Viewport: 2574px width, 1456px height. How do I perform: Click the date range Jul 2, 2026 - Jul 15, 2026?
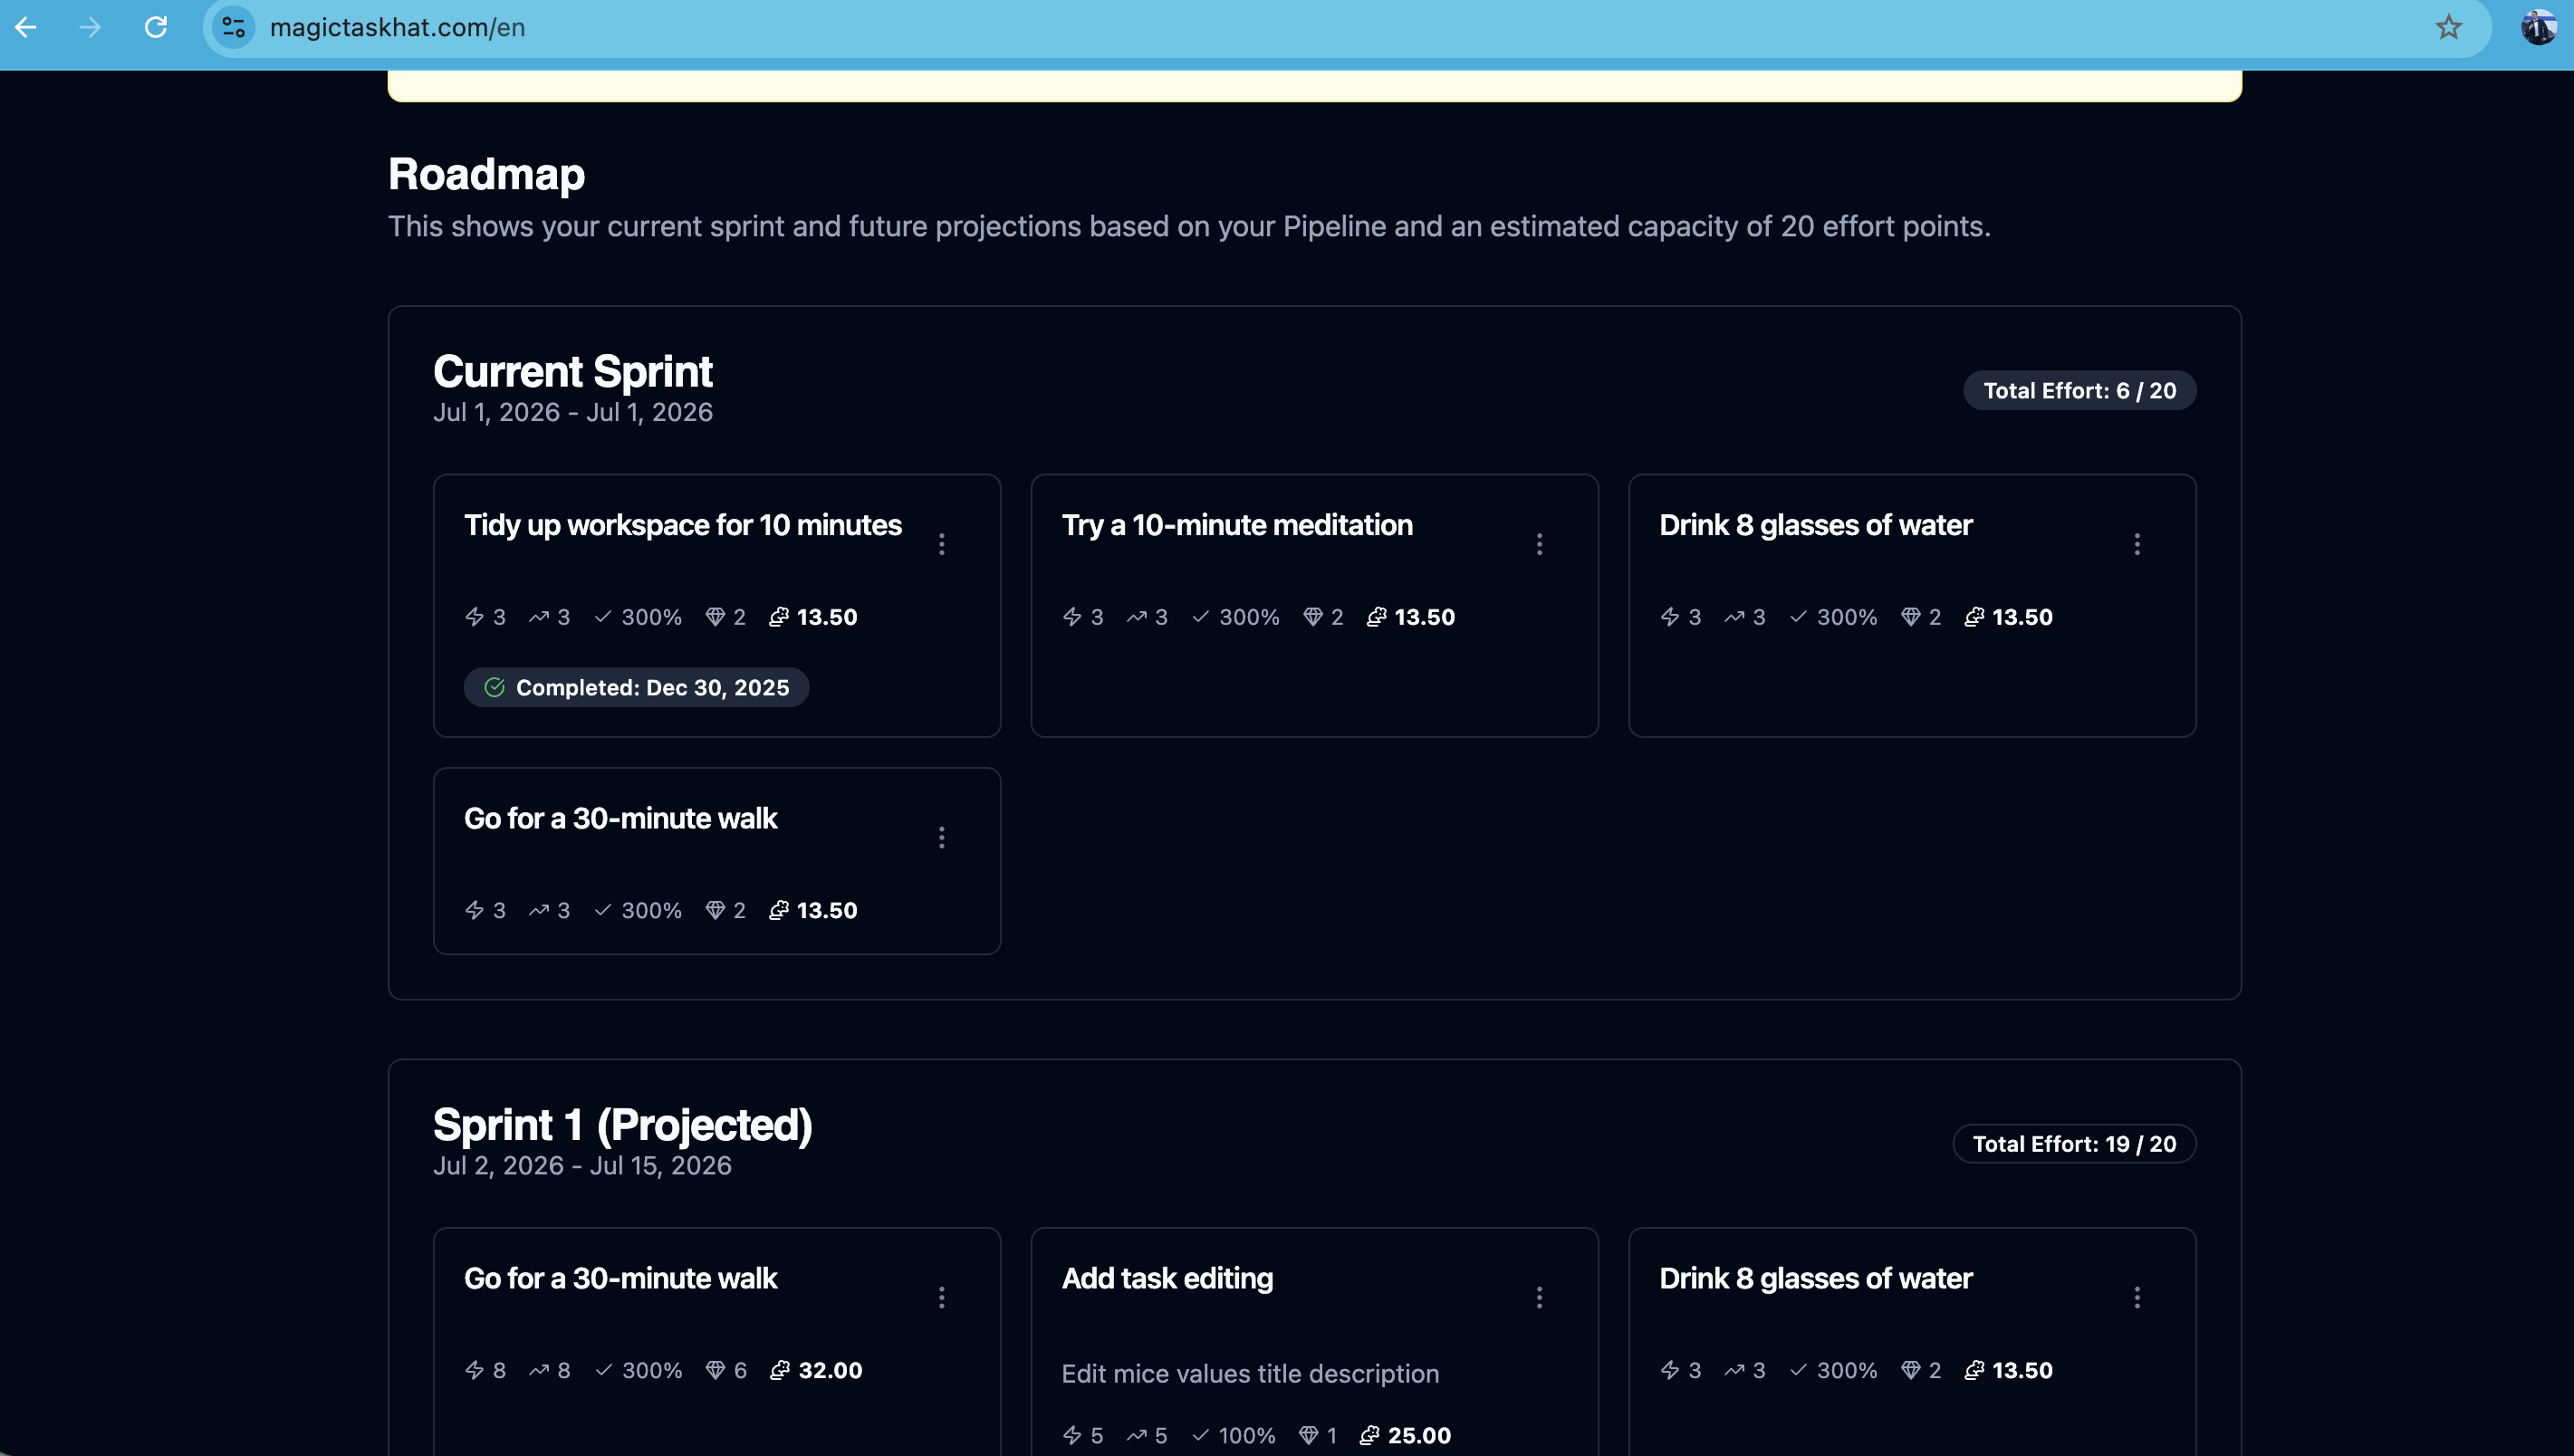pyautogui.click(x=582, y=1165)
